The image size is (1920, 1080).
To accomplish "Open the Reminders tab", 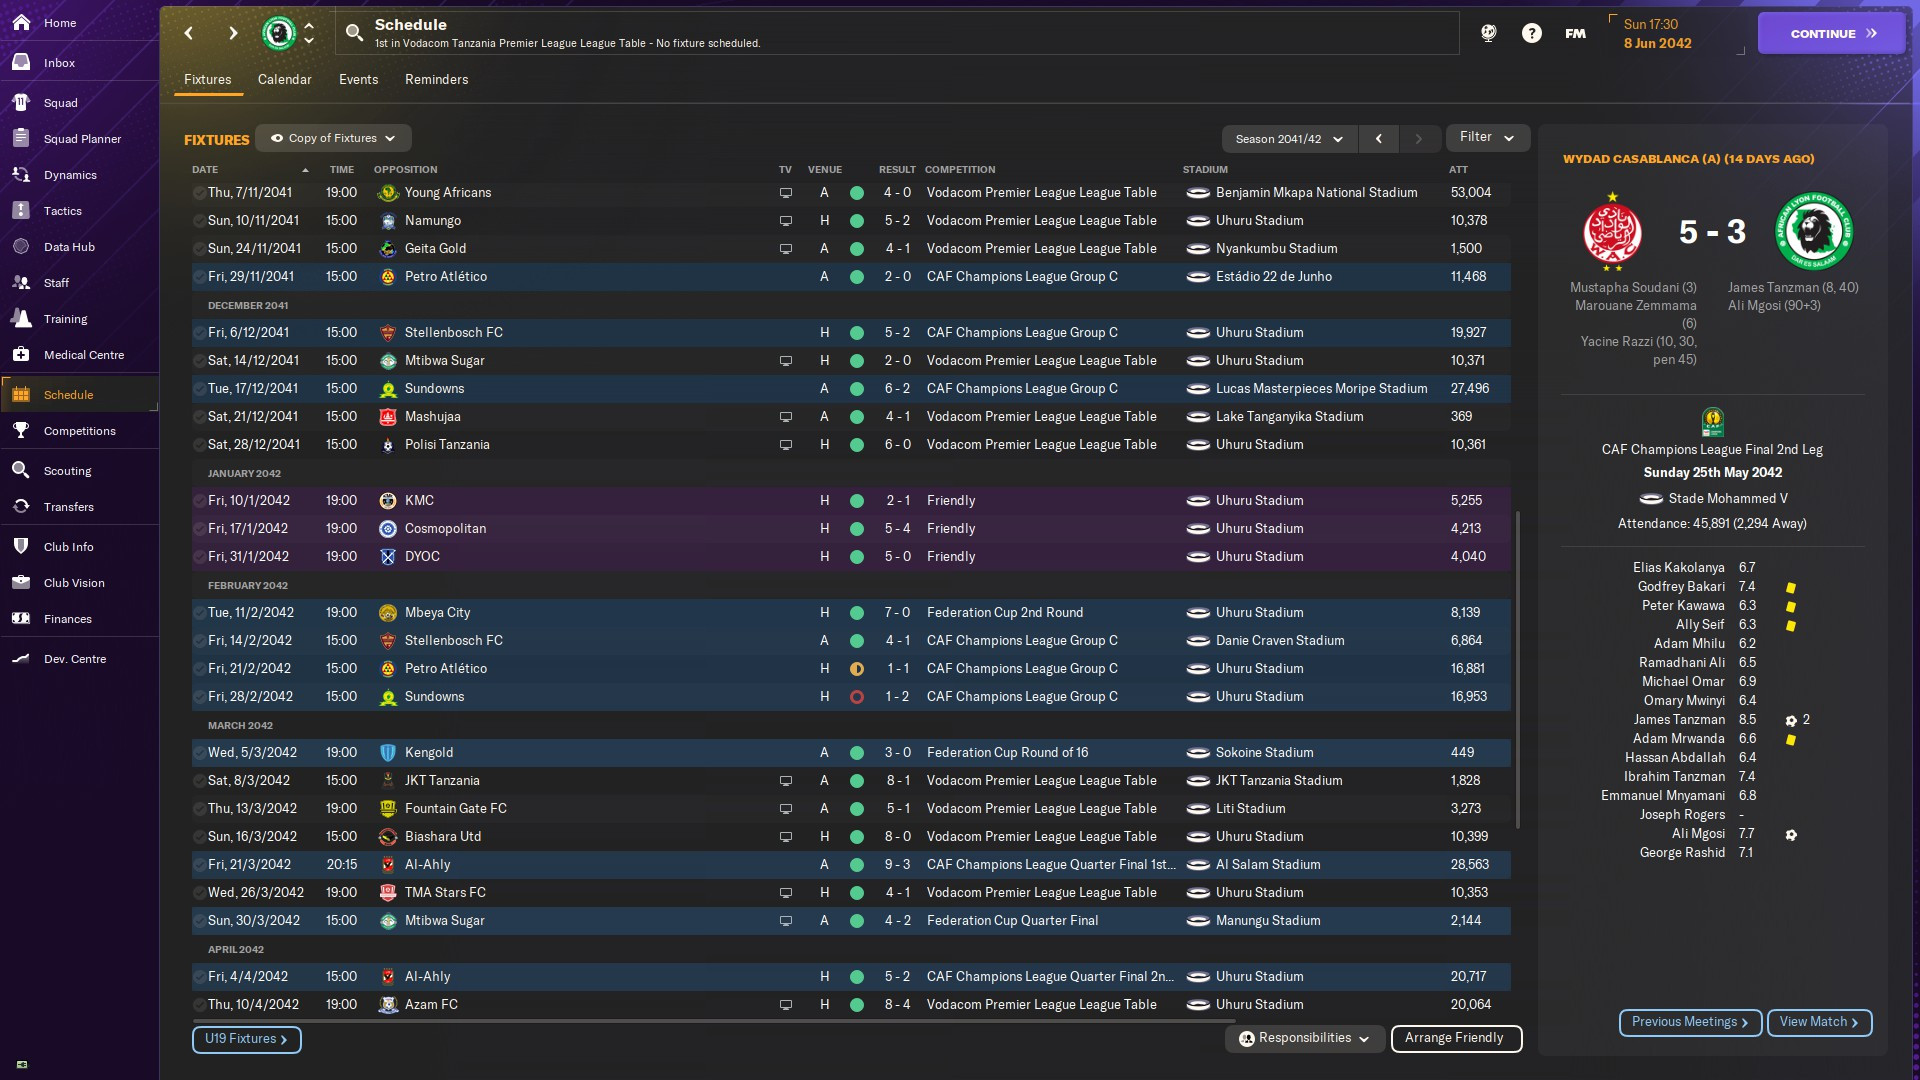I will pyautogui.click(x=436, y=79).
